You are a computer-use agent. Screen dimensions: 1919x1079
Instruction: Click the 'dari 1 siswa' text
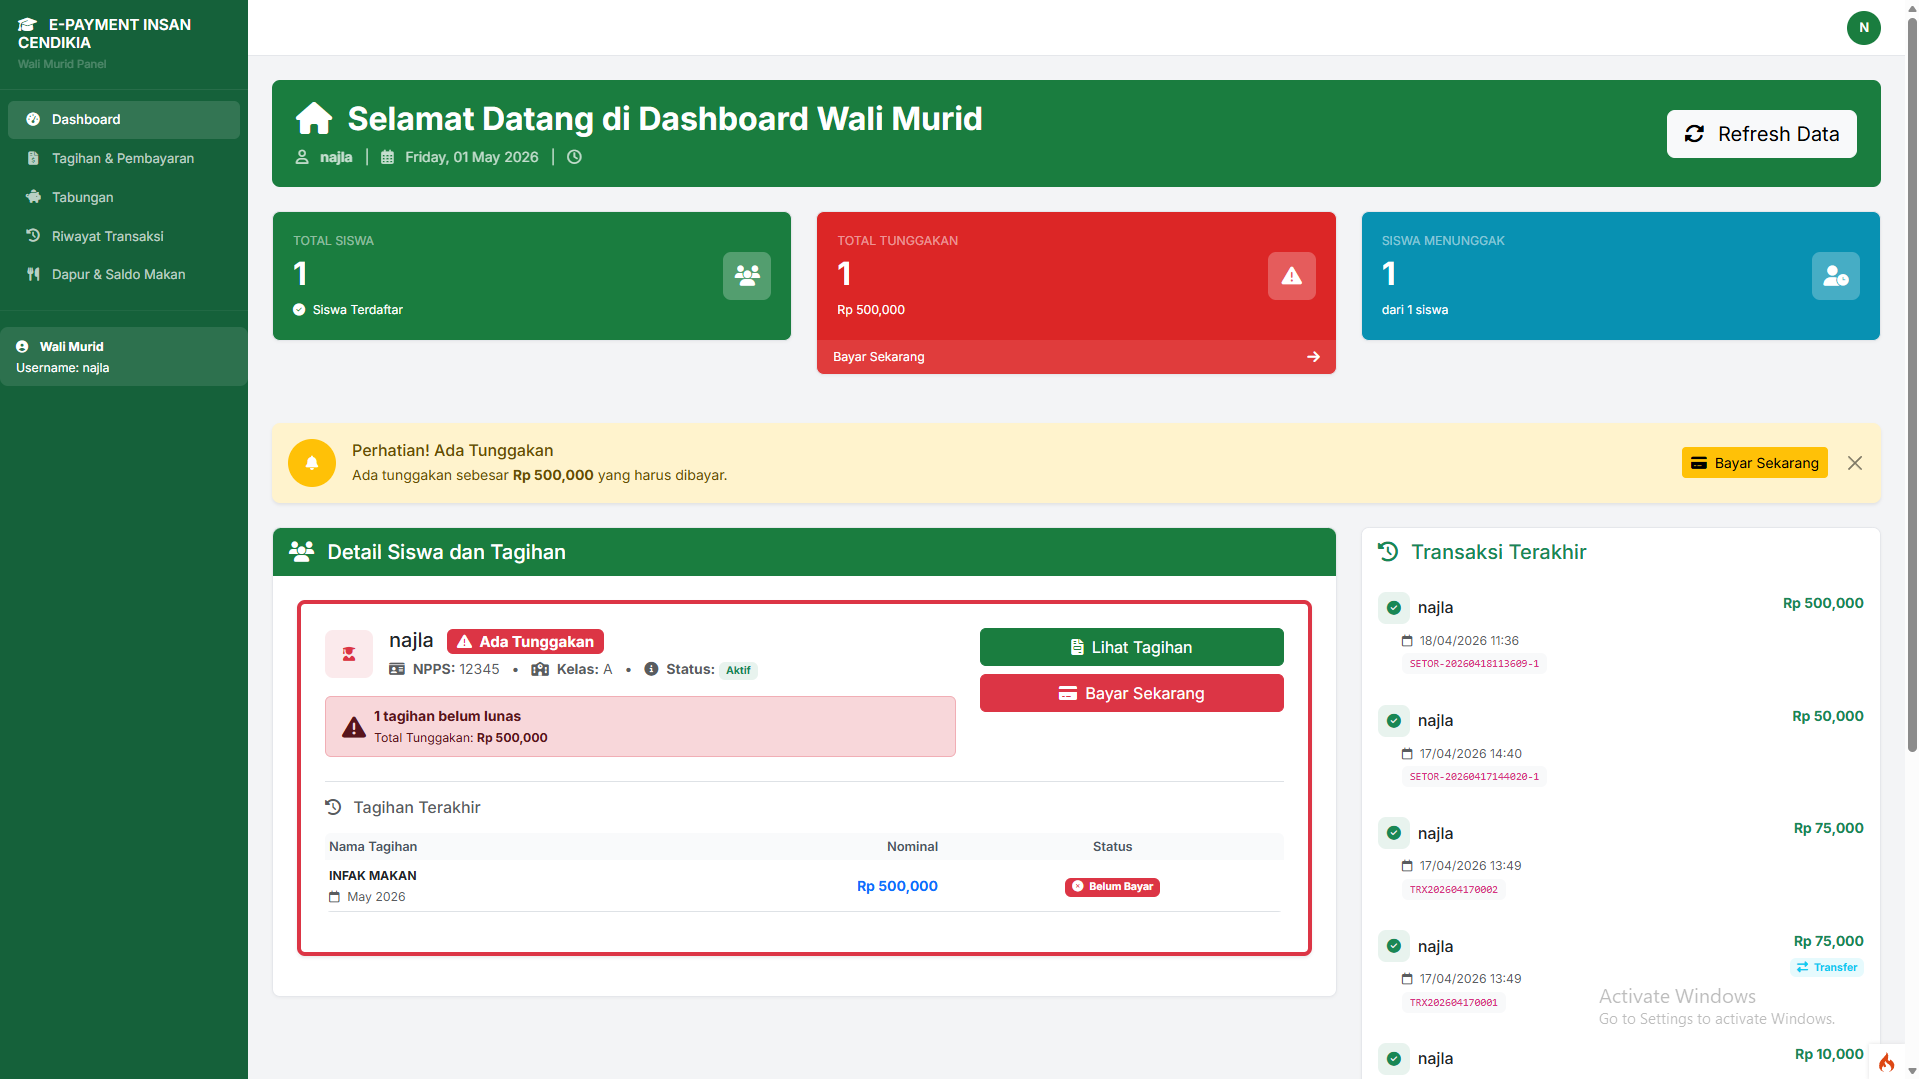(1415, 310)
